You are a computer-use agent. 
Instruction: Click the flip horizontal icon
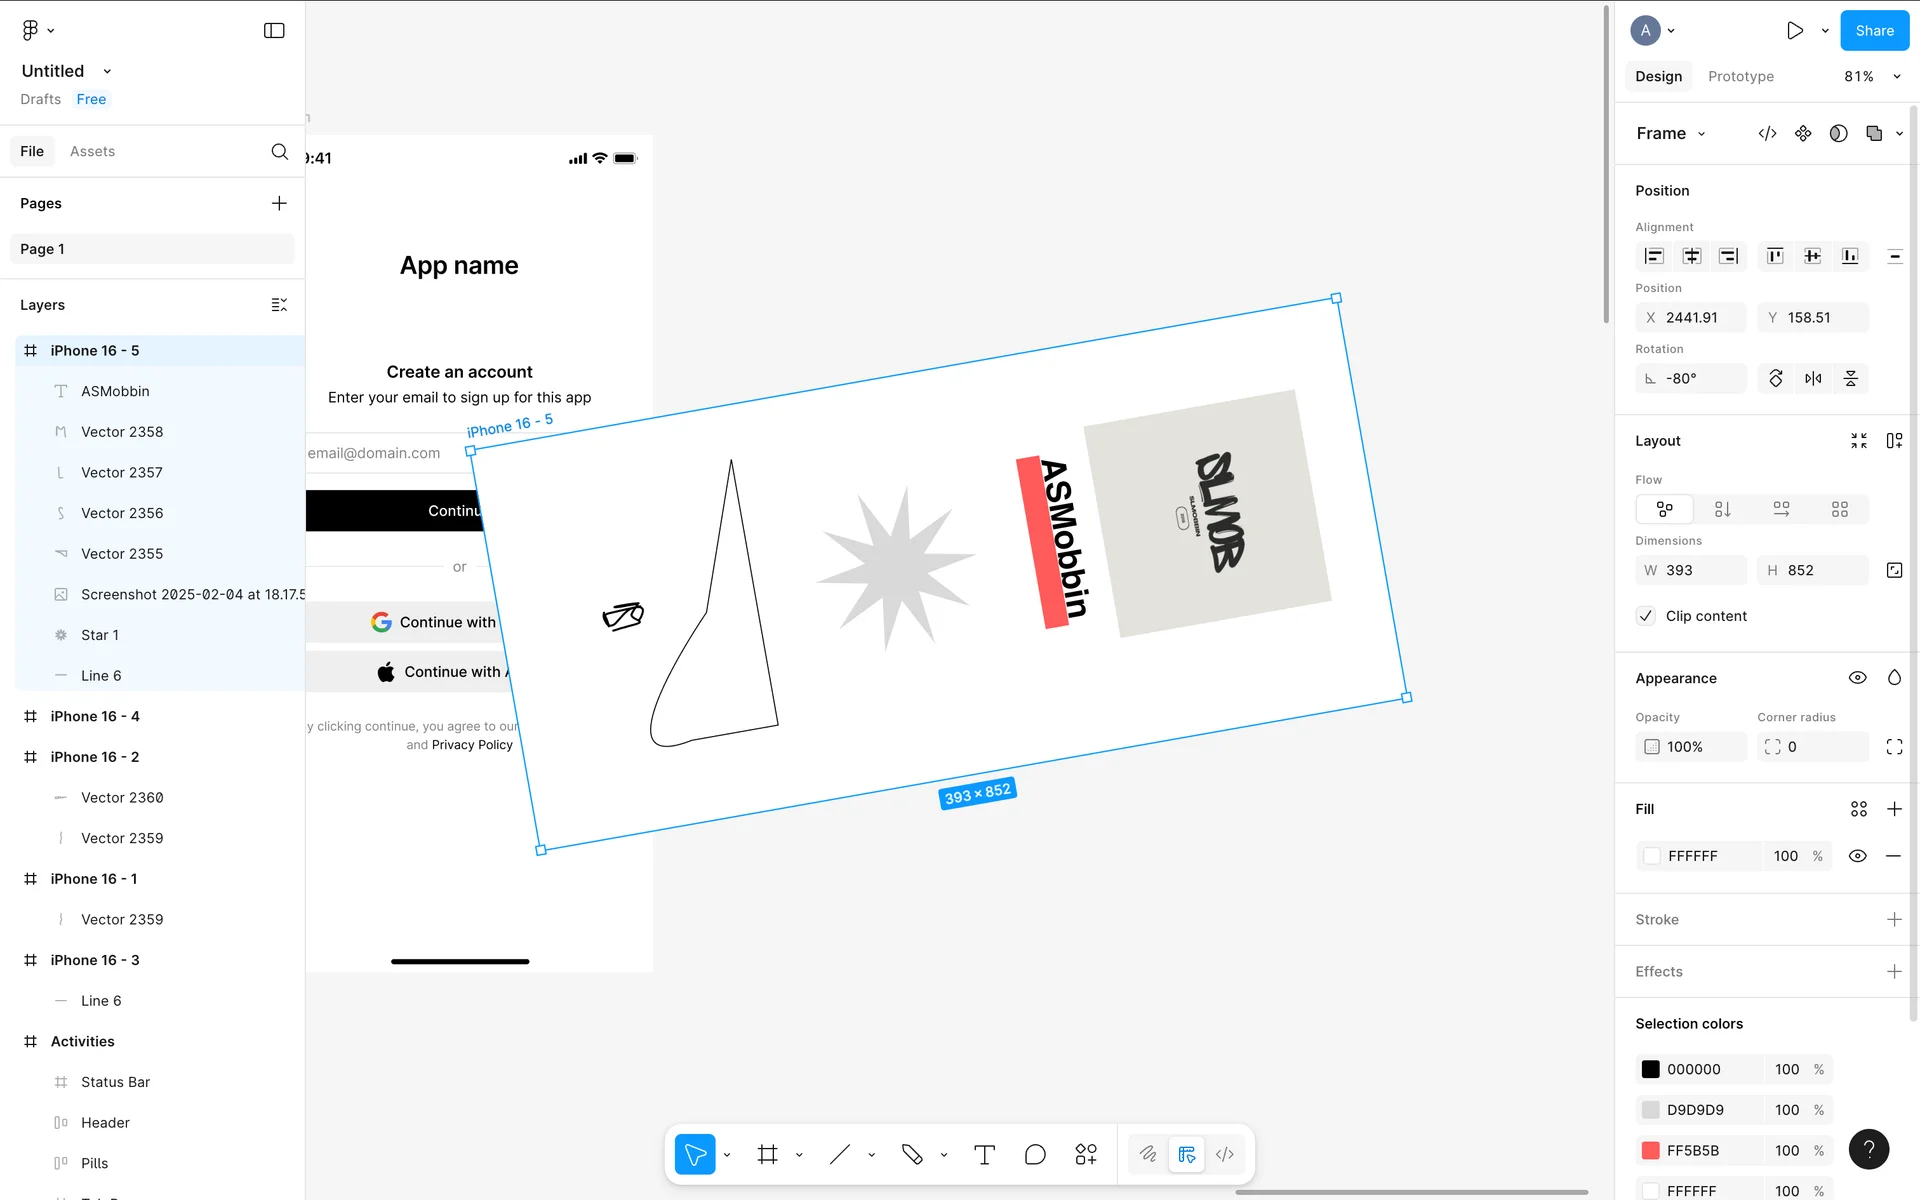tap(1813, 378)
